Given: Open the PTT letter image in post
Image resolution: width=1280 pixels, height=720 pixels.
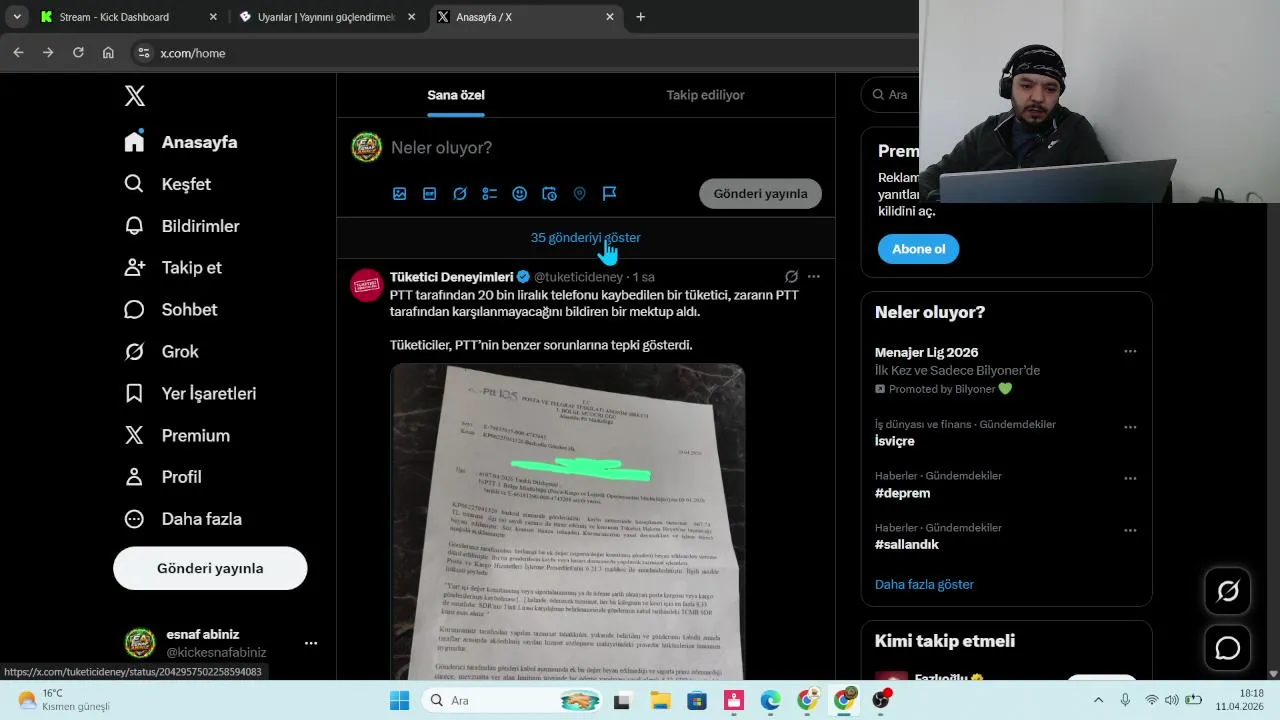Looking at the screenshot, I should click(567, 522).
